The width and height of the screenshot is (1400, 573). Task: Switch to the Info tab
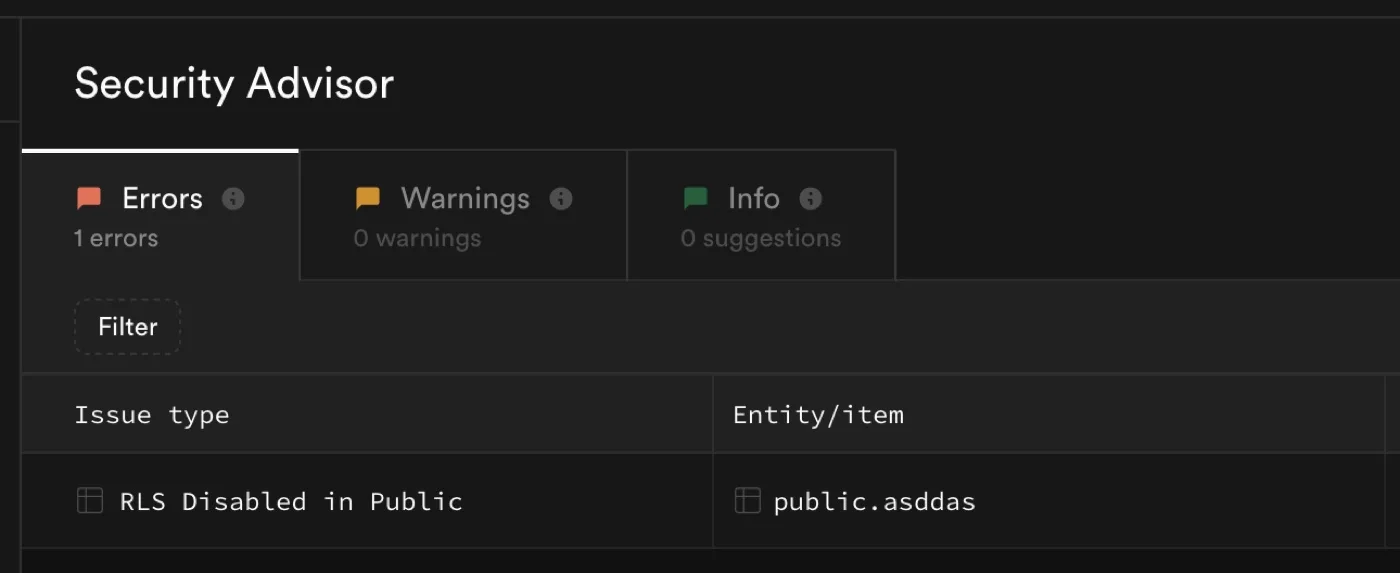(761, 215)
